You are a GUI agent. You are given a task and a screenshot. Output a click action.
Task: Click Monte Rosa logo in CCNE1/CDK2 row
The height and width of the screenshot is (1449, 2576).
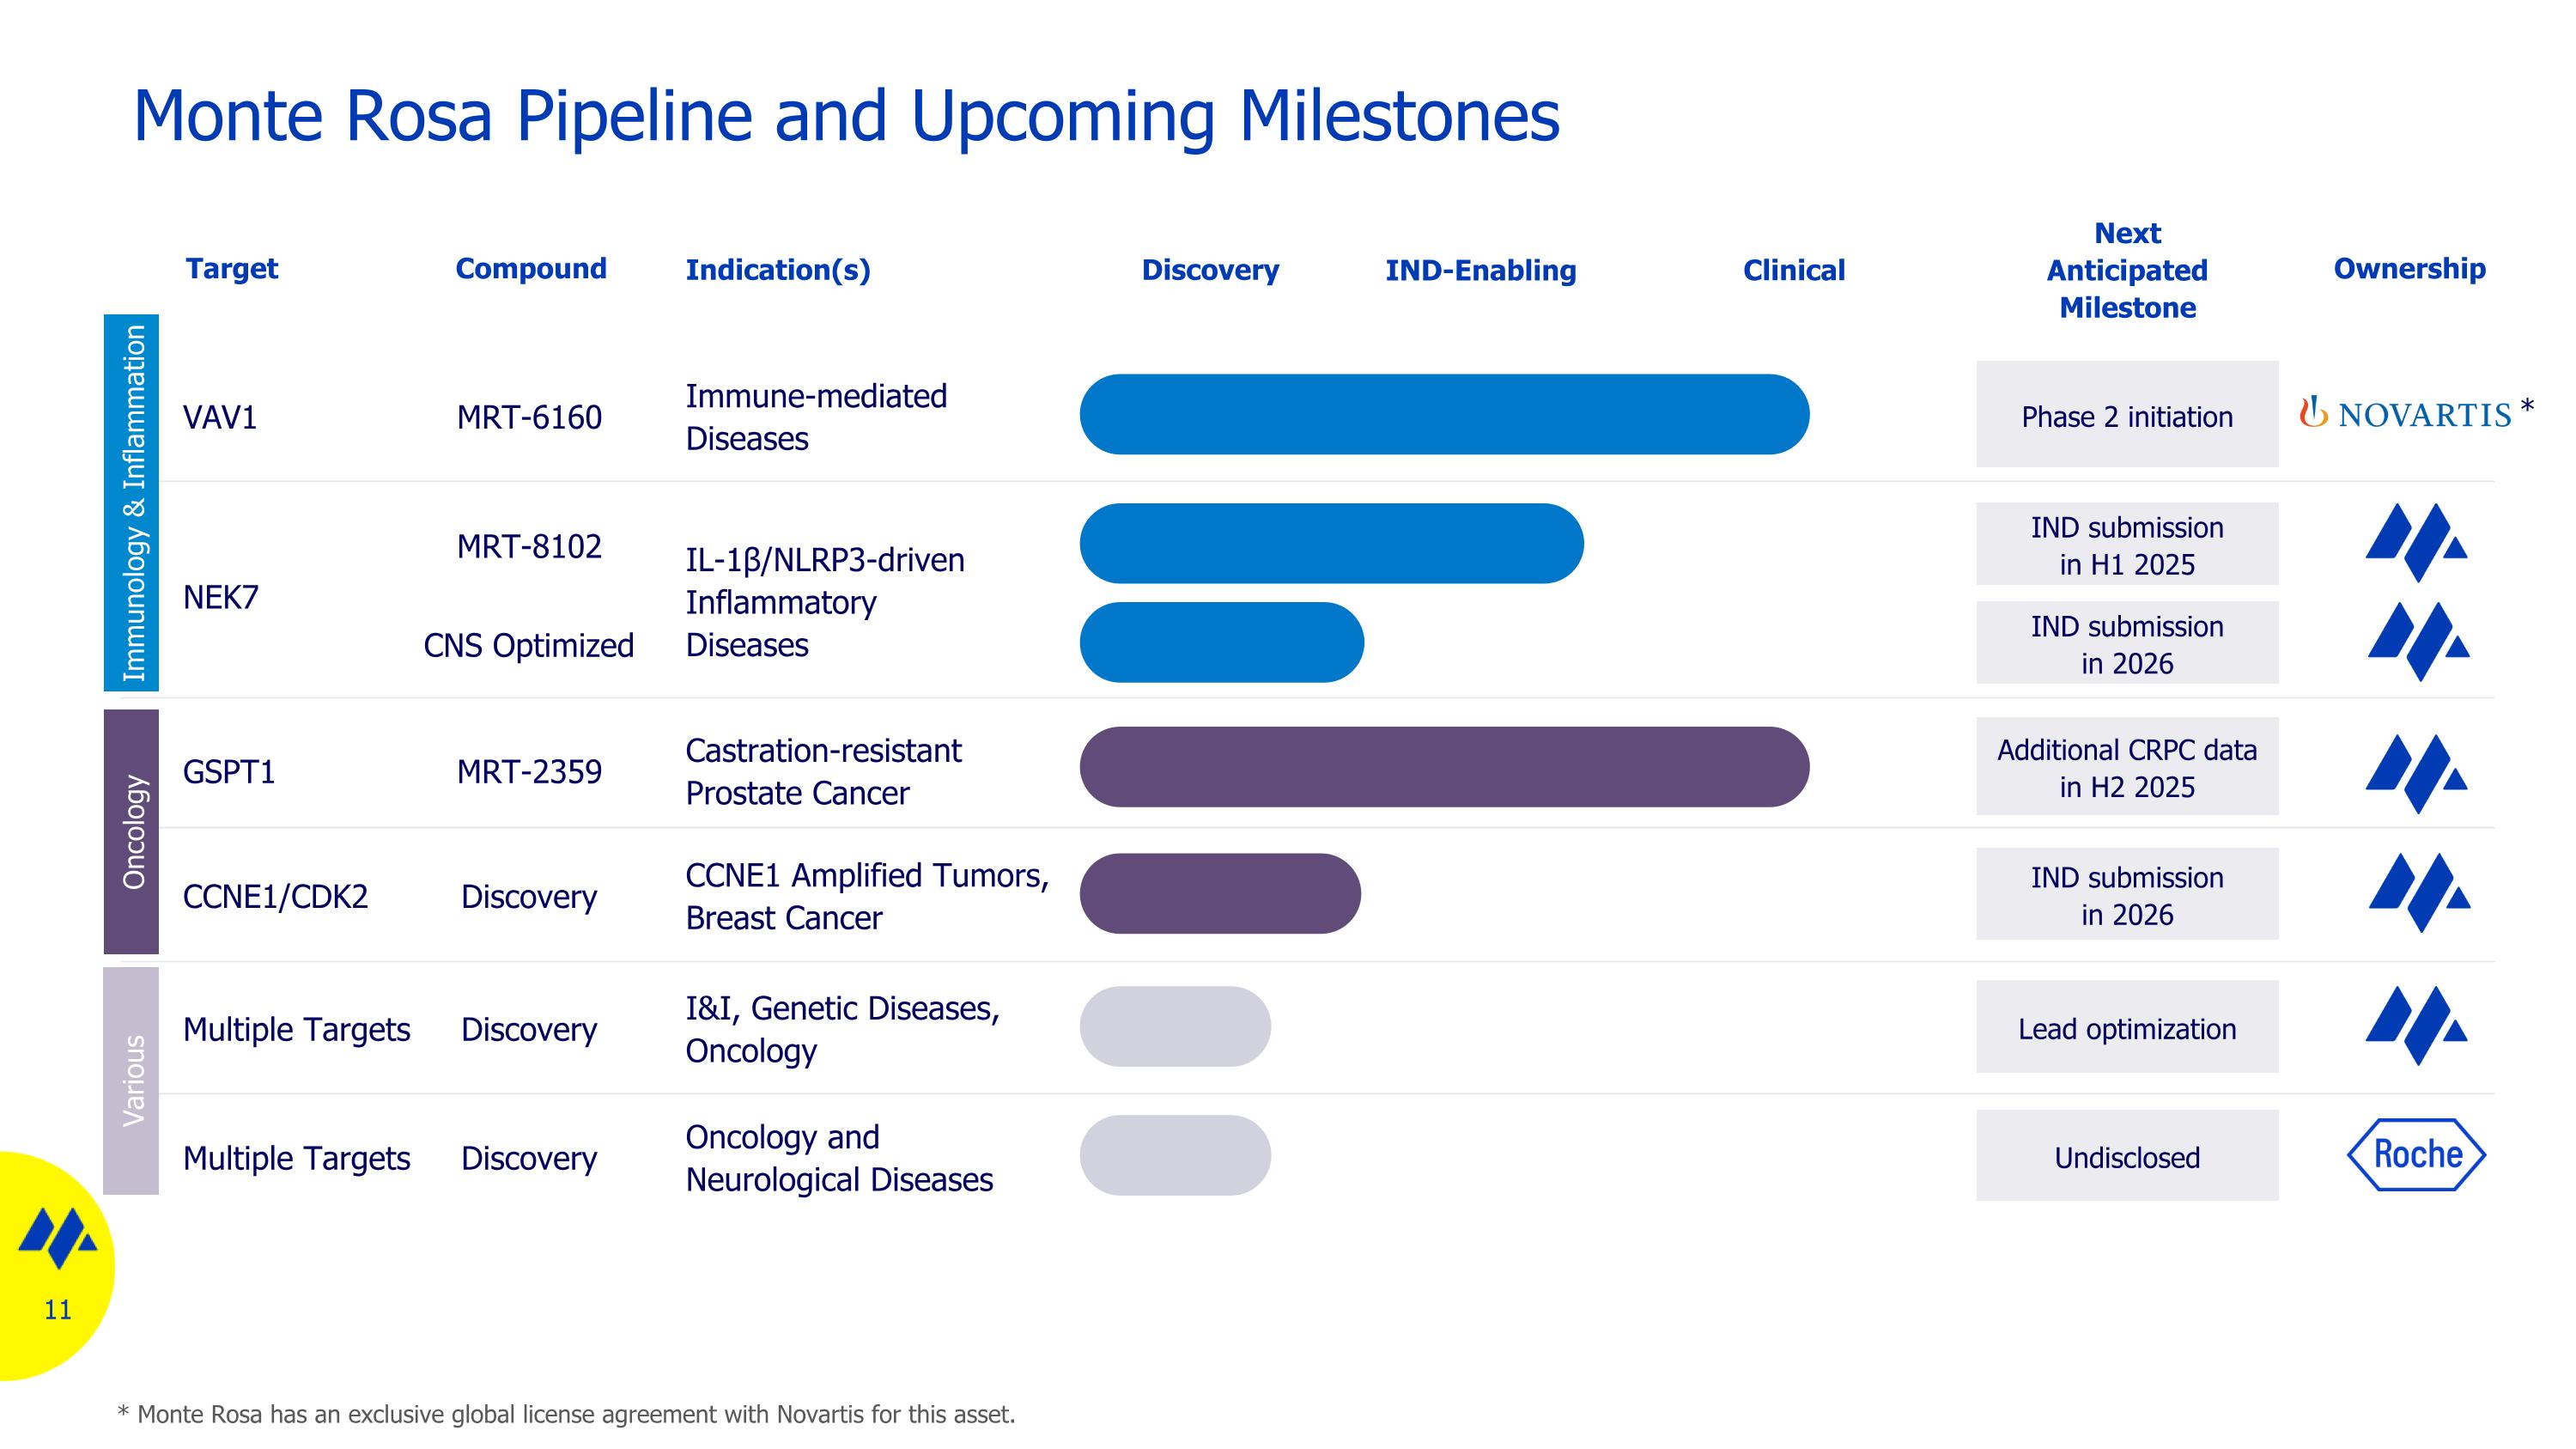[x=2418, y=892]
